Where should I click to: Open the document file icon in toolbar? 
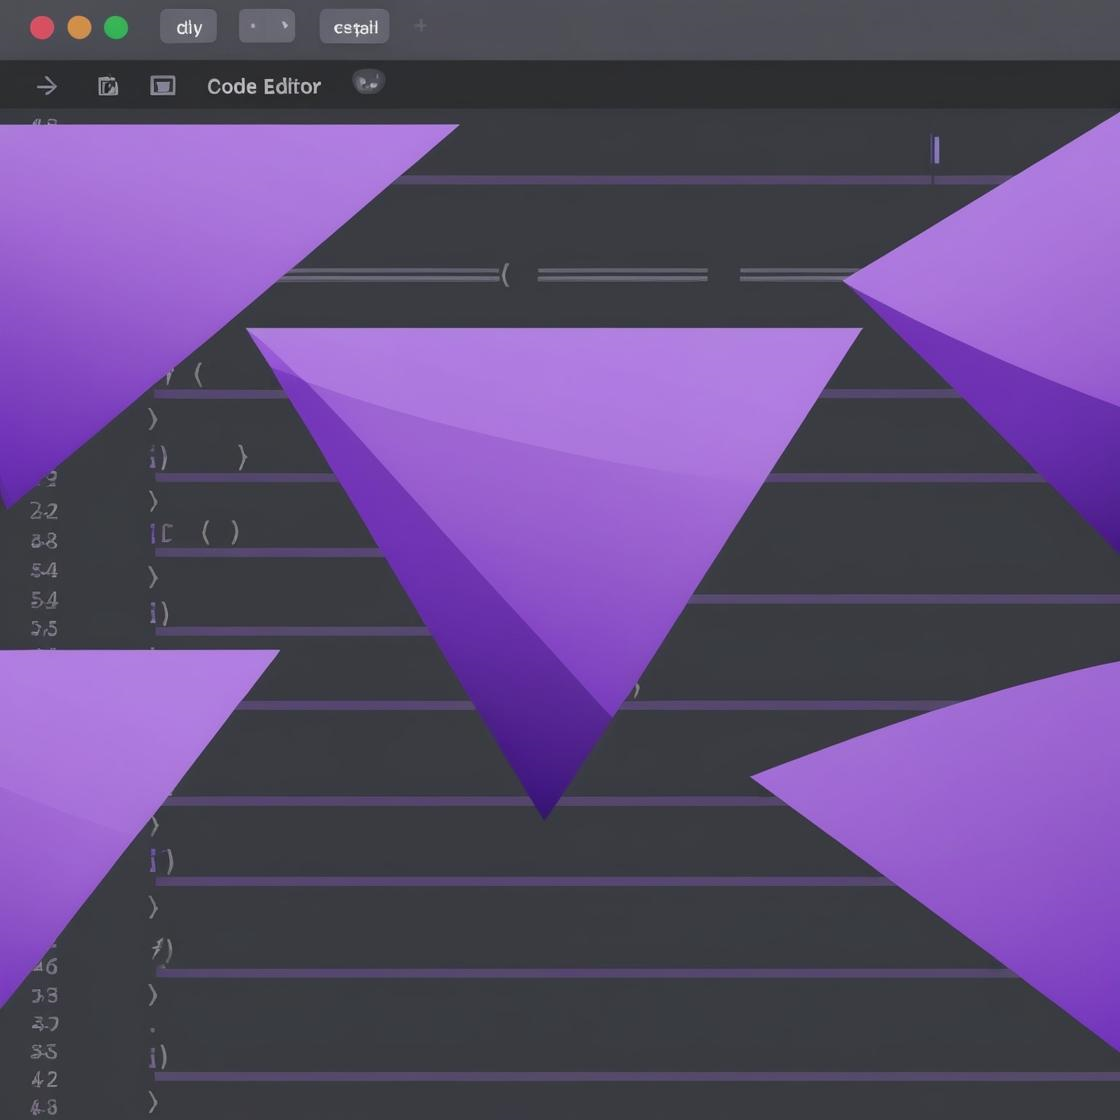(108, 87)
